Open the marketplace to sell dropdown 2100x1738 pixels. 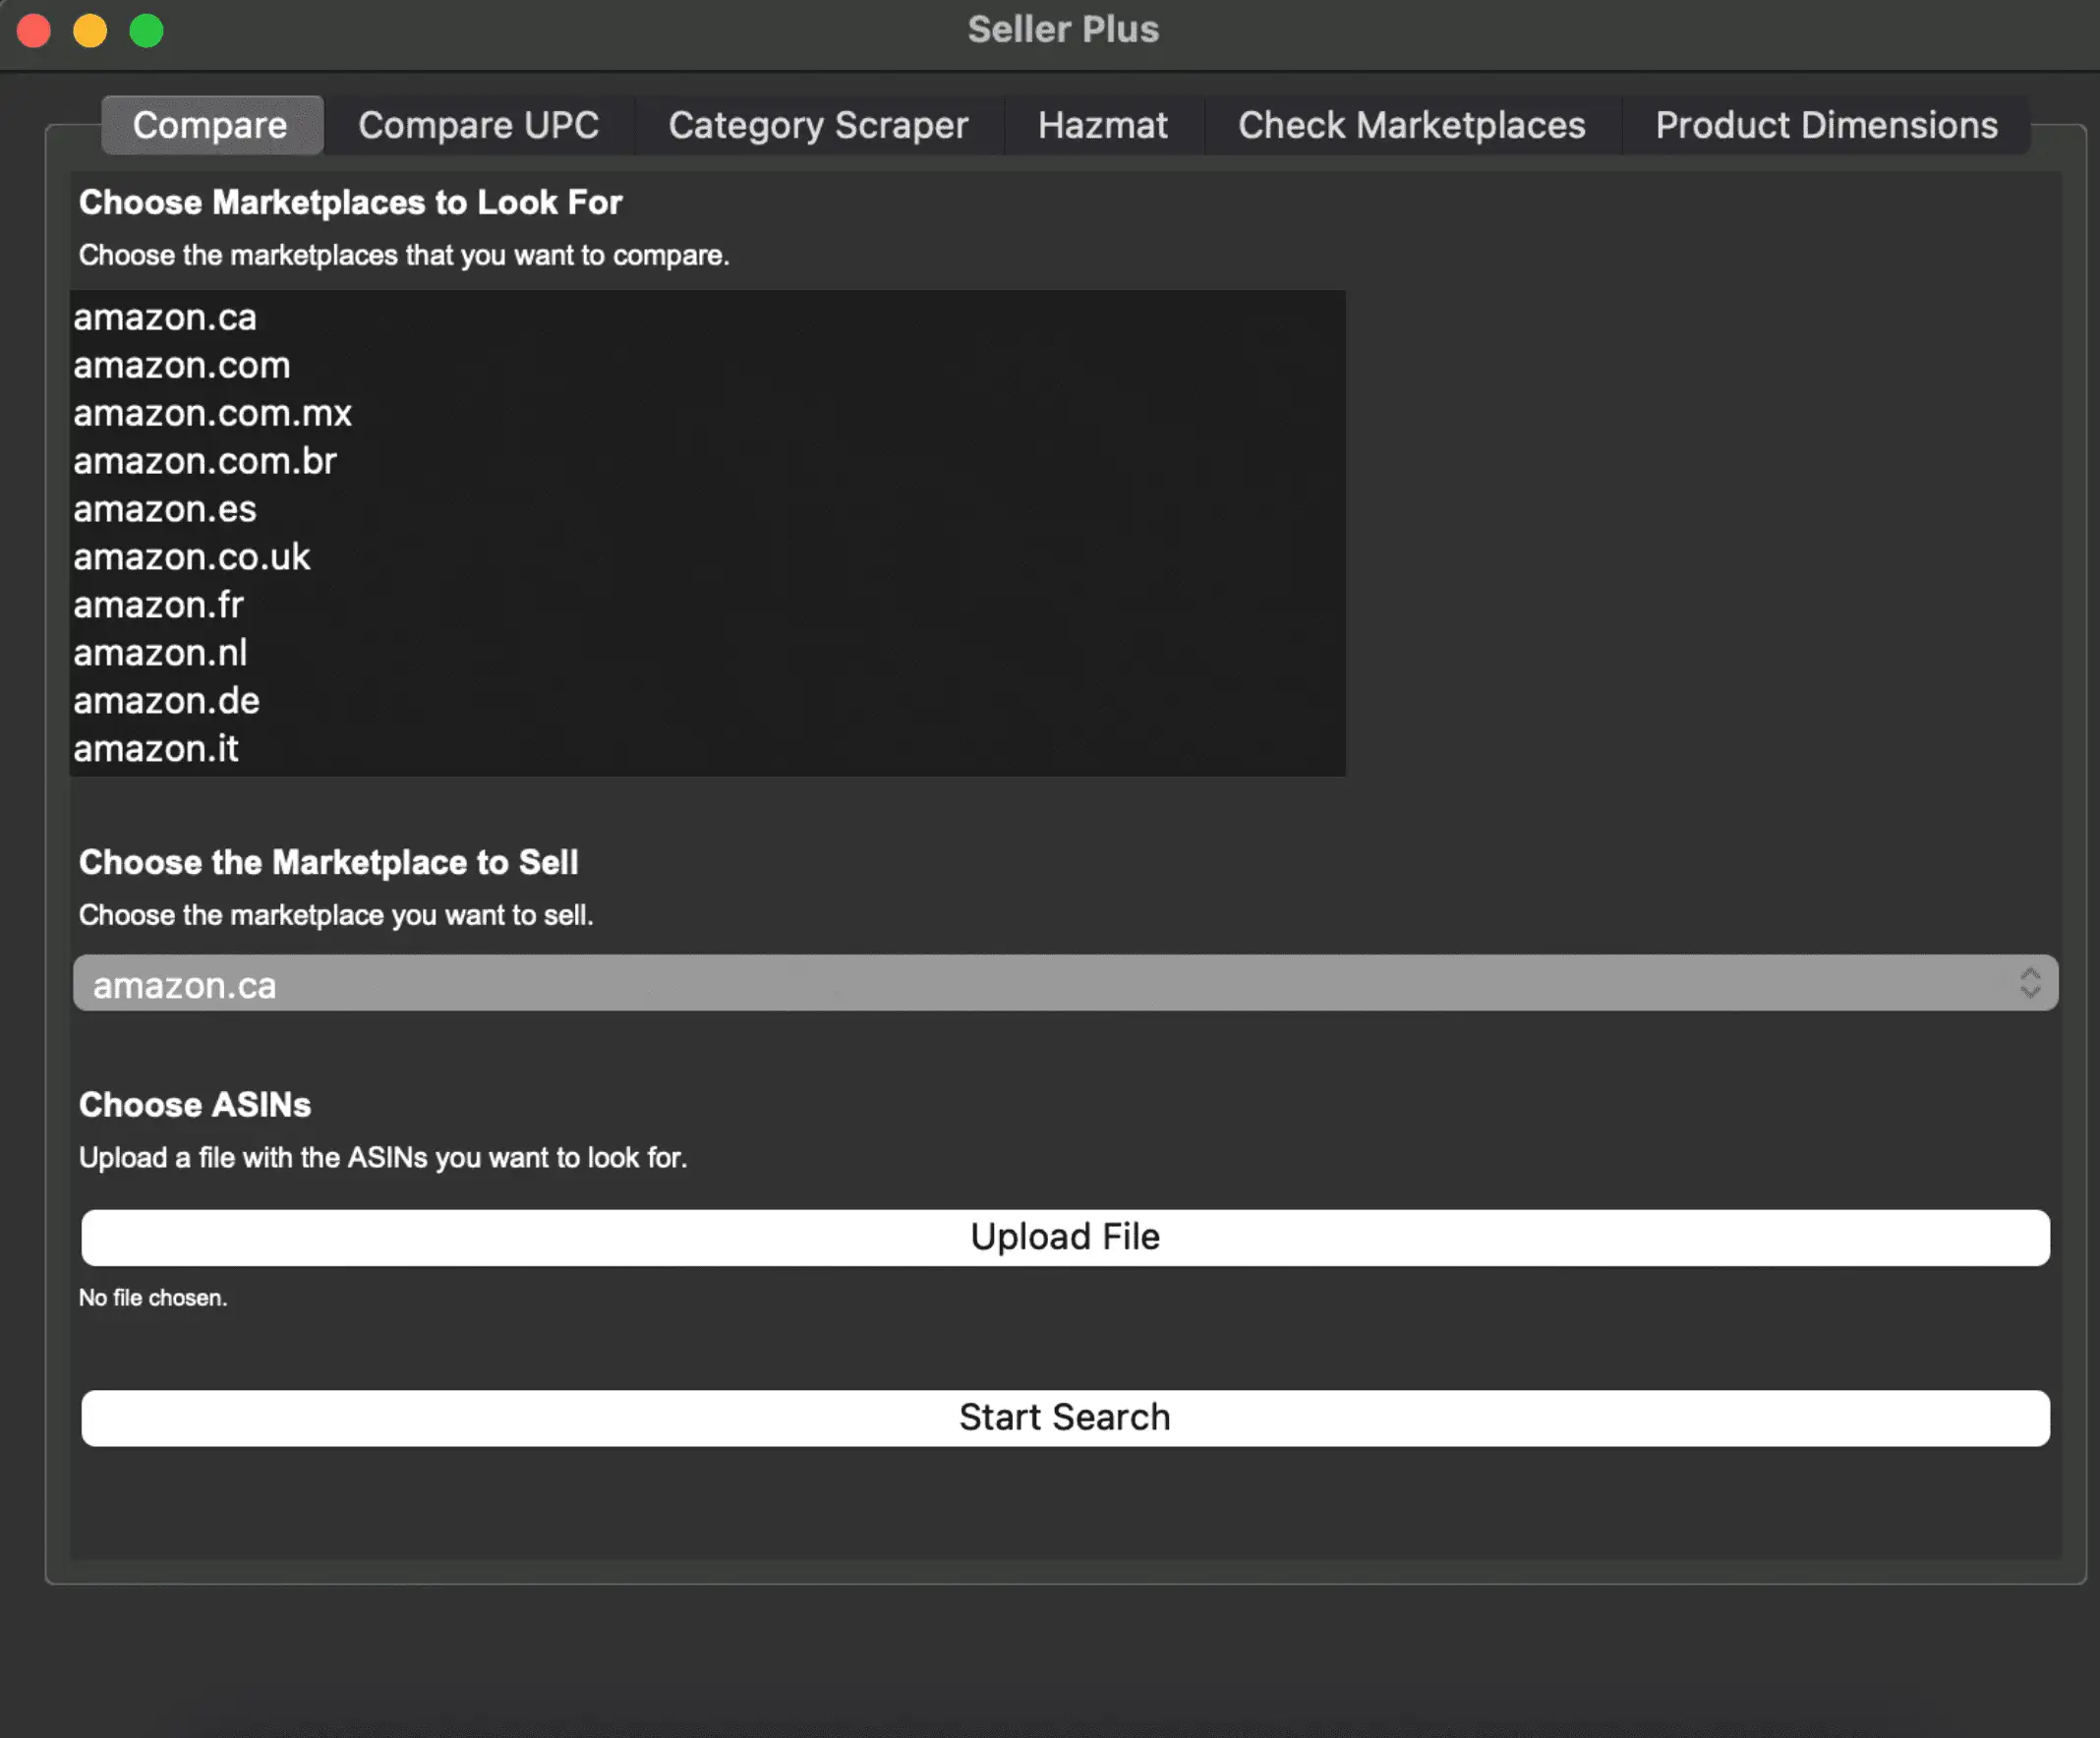click(1065, 984)
